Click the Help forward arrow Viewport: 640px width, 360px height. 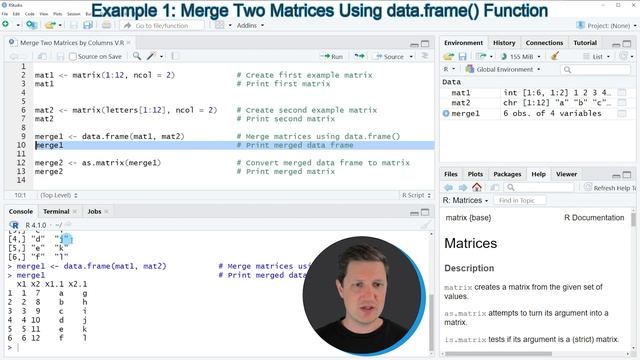point(463,187)
